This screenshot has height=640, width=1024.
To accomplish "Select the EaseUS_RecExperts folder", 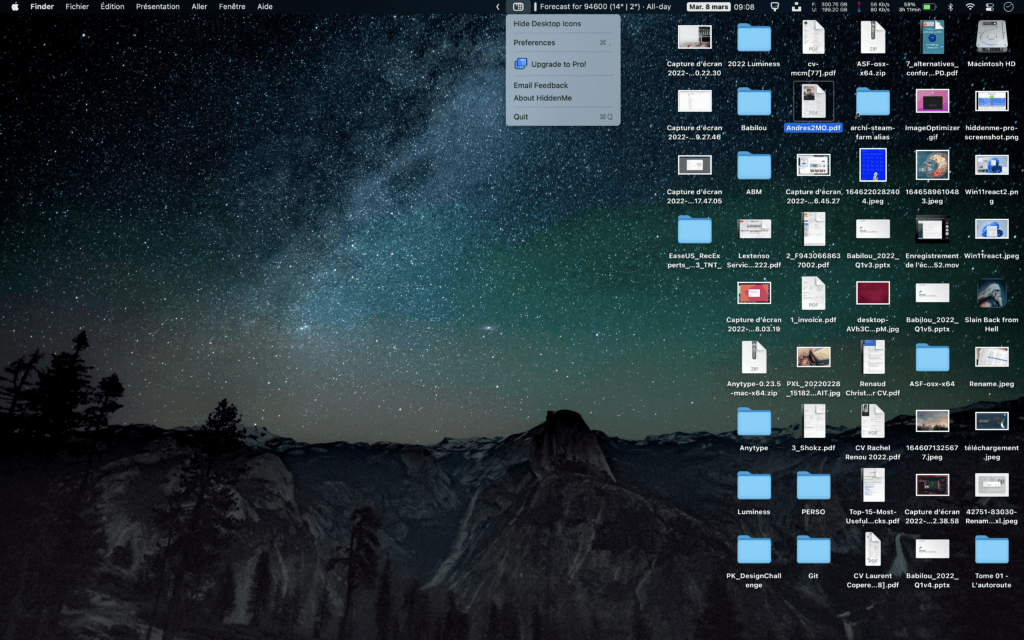I will 694,230.
